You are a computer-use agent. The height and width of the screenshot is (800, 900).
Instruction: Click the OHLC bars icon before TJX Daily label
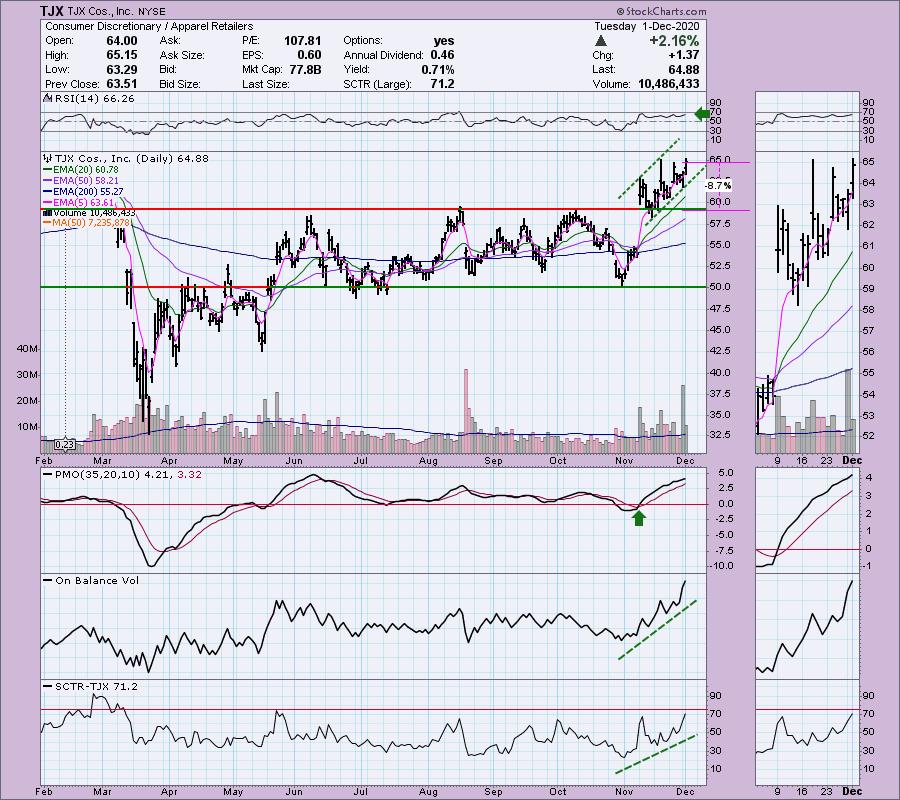(48, 158)
